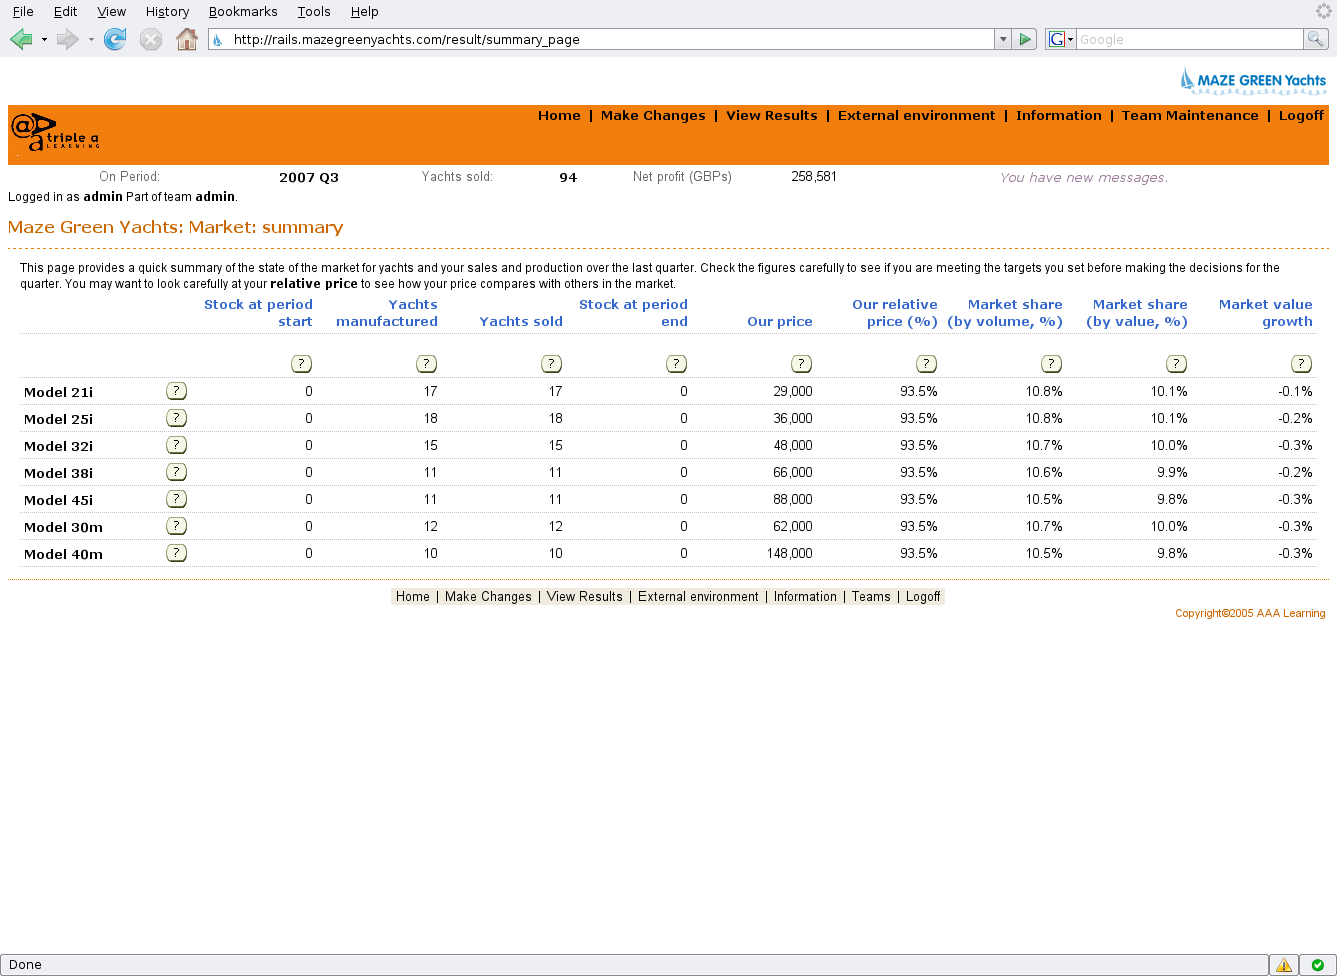Open the help icon next to Model 21i
Screen dimensions: 1337x976
click(x=176, y=390)
